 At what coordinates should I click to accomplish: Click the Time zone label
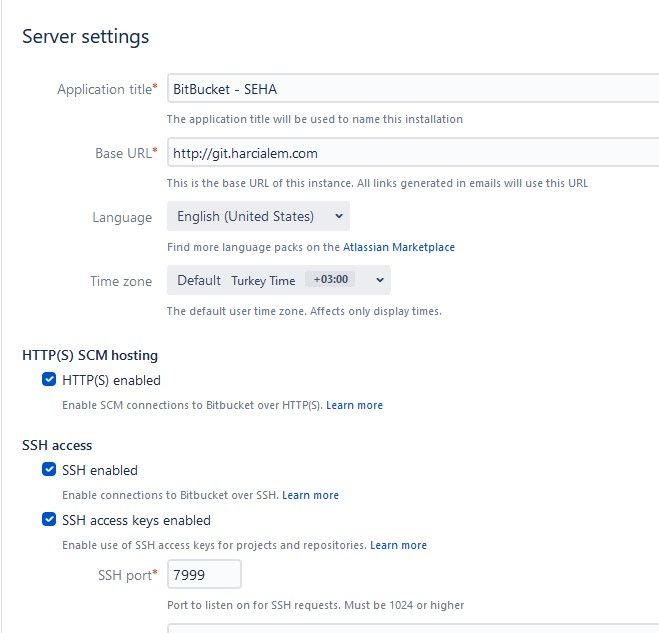pos(121,281)
